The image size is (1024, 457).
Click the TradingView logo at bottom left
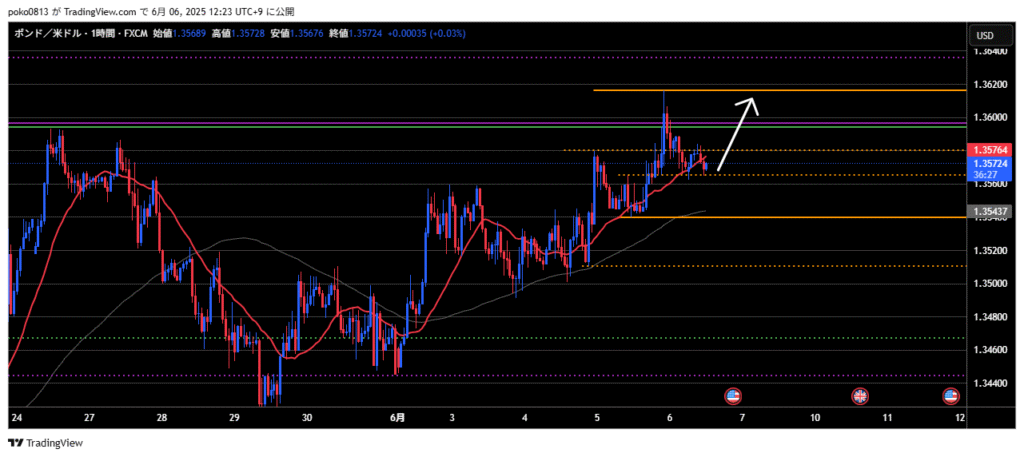(x=47, y=443)
